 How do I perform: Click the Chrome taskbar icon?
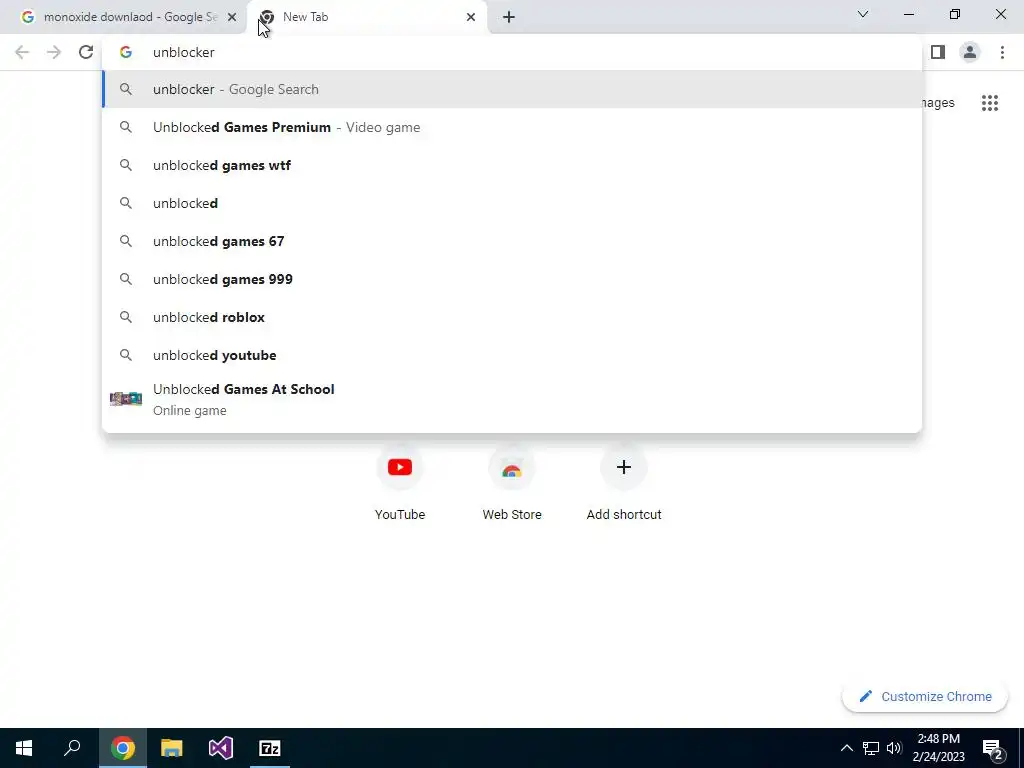coord(123,748)
